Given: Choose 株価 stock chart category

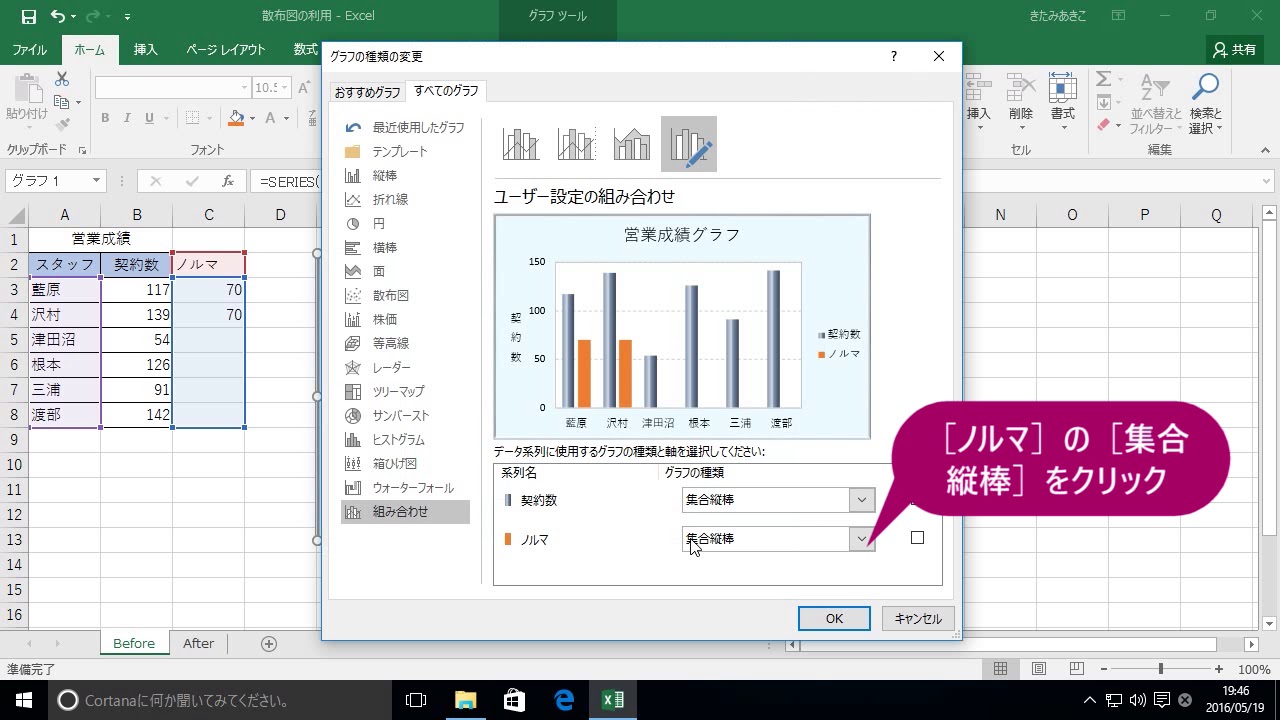Looking at the screenshot, I should 405,320.
